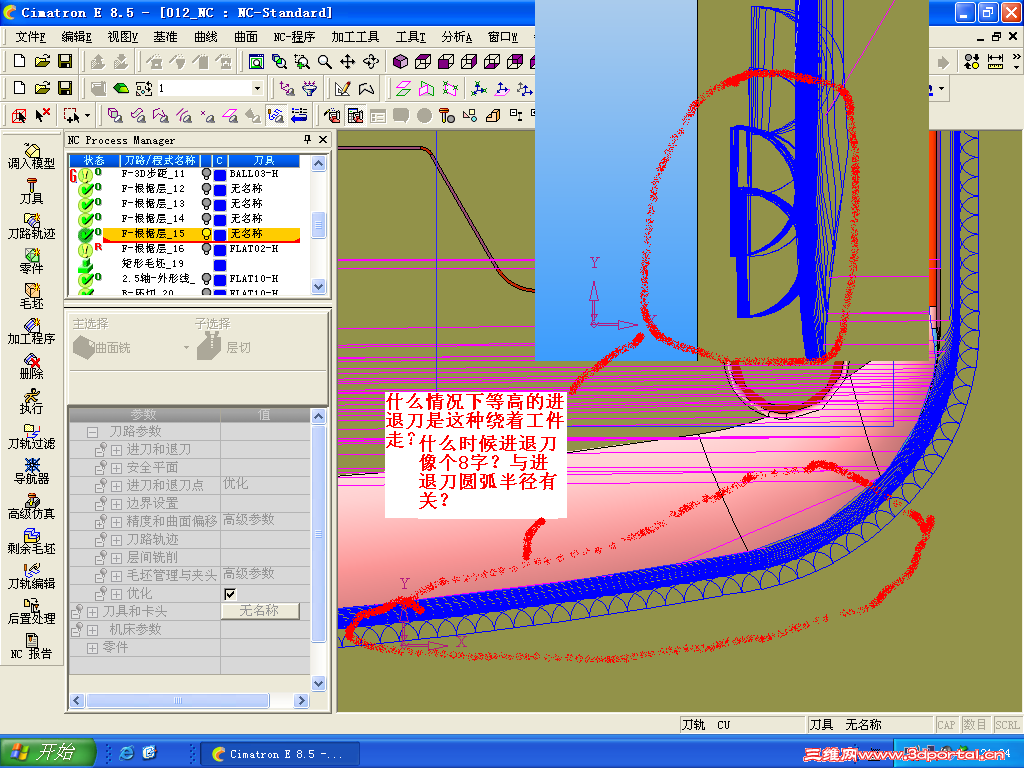
Task: Open the 编辑 menu
Action: coord(76,37)
